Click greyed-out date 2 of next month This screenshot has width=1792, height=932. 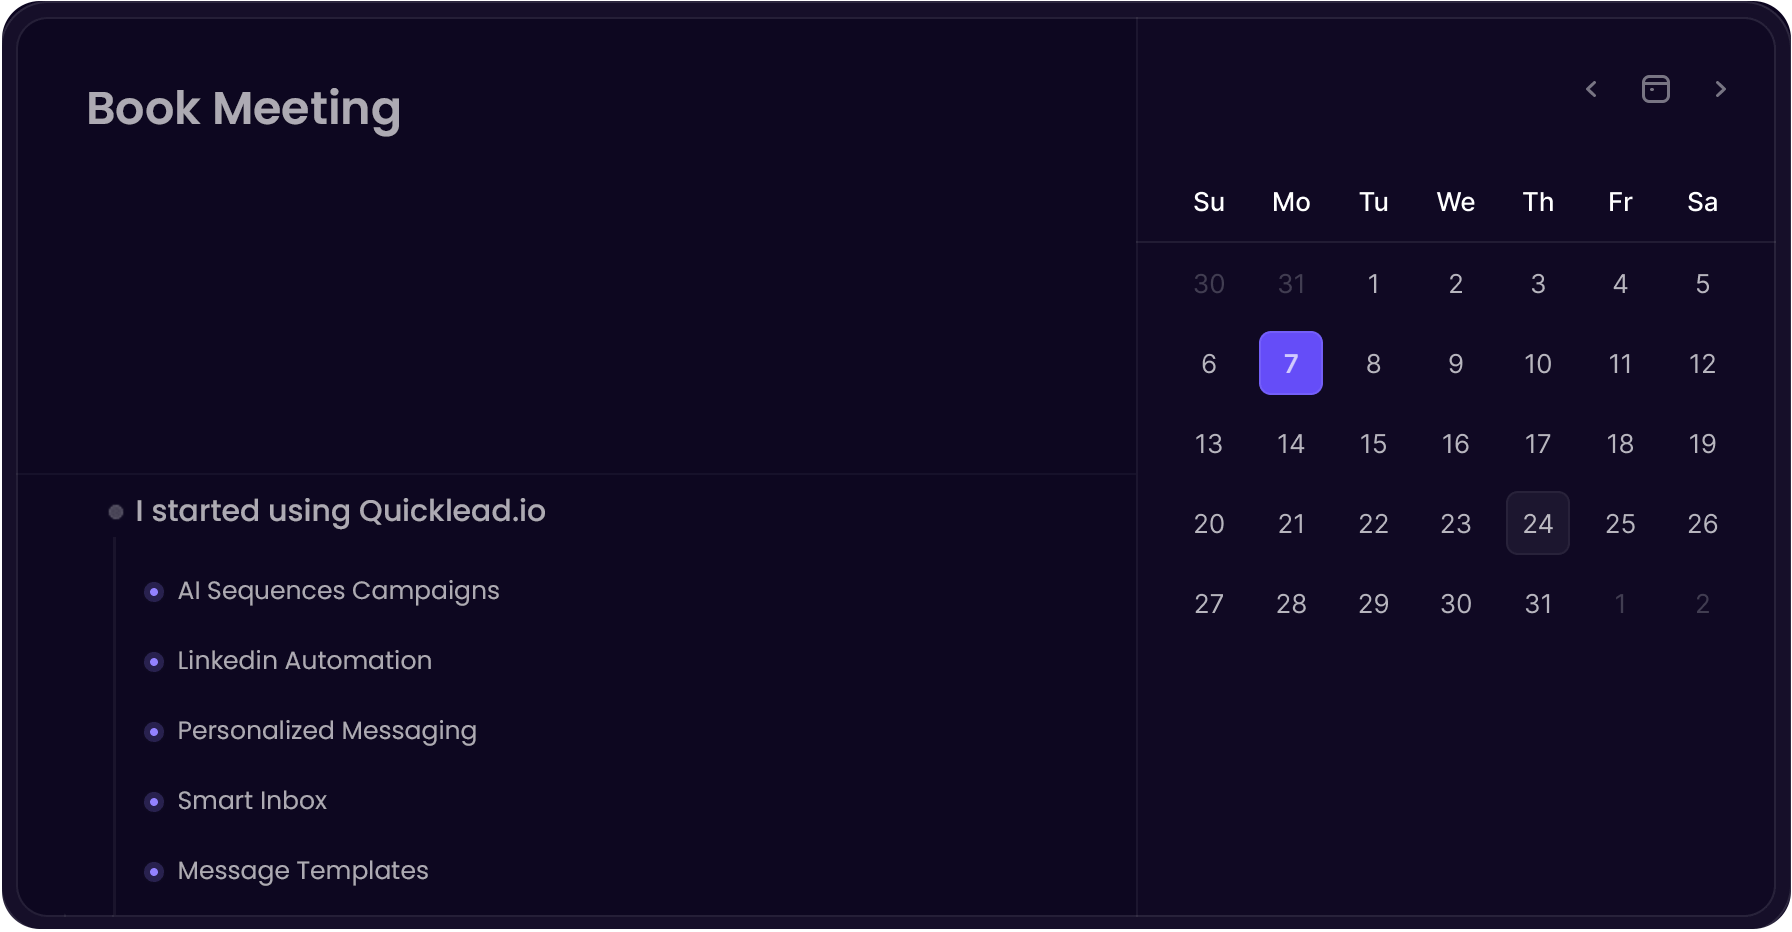tap(1702, 603)
